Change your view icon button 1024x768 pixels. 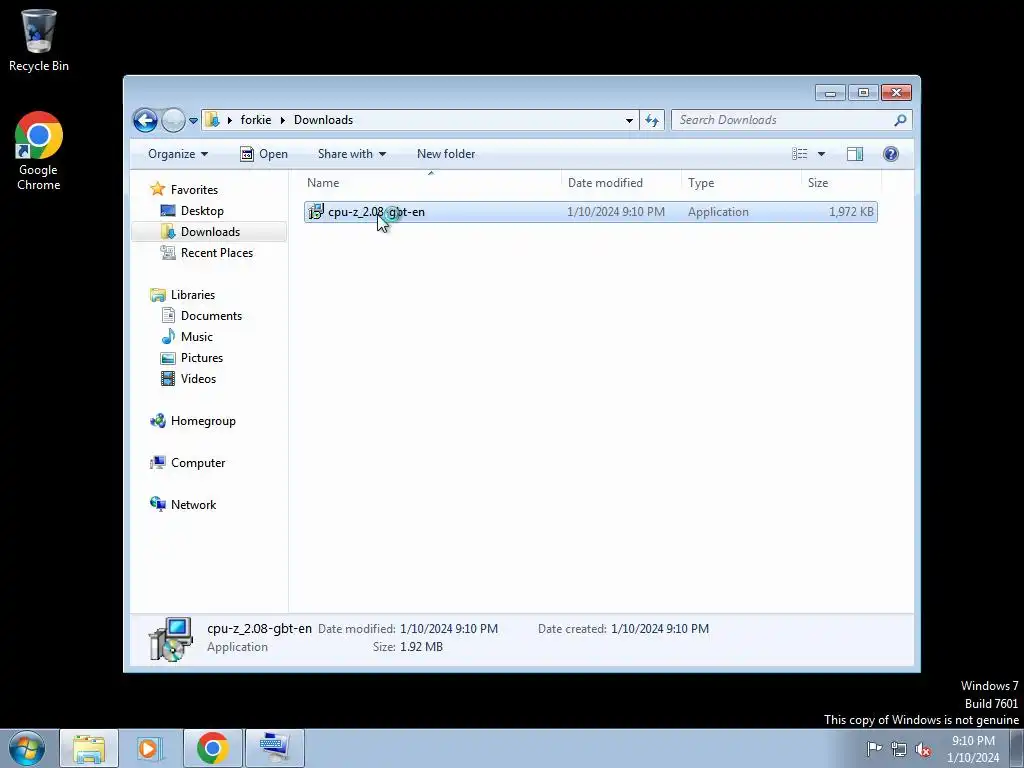tap(800, 154)
